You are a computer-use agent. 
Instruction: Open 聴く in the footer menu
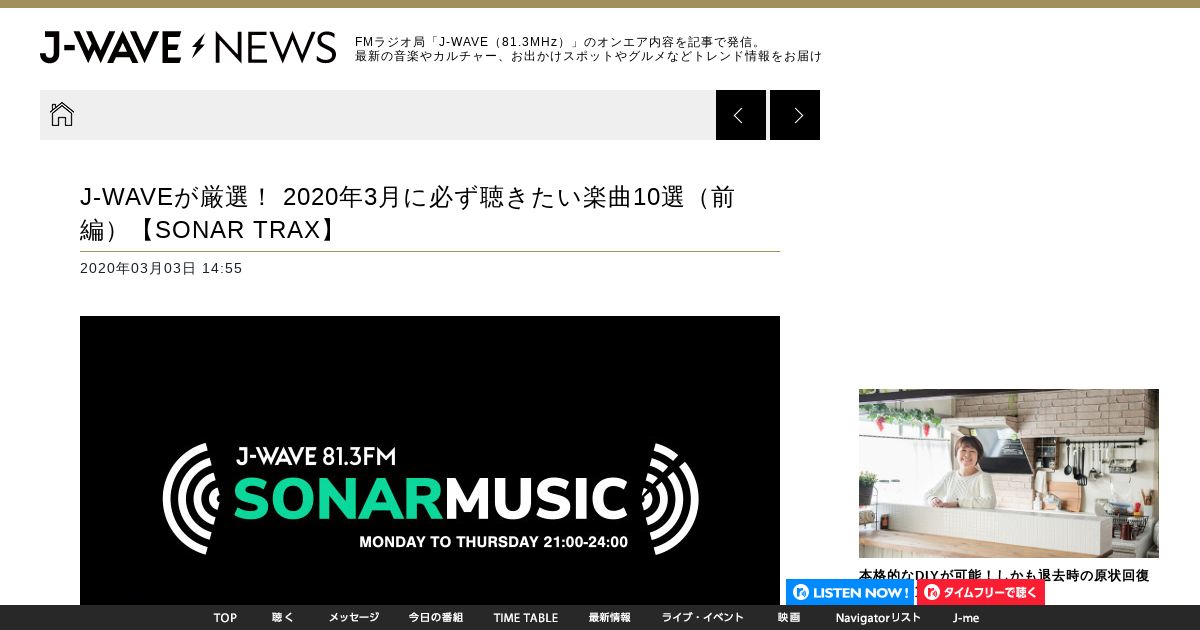(283, 618)
